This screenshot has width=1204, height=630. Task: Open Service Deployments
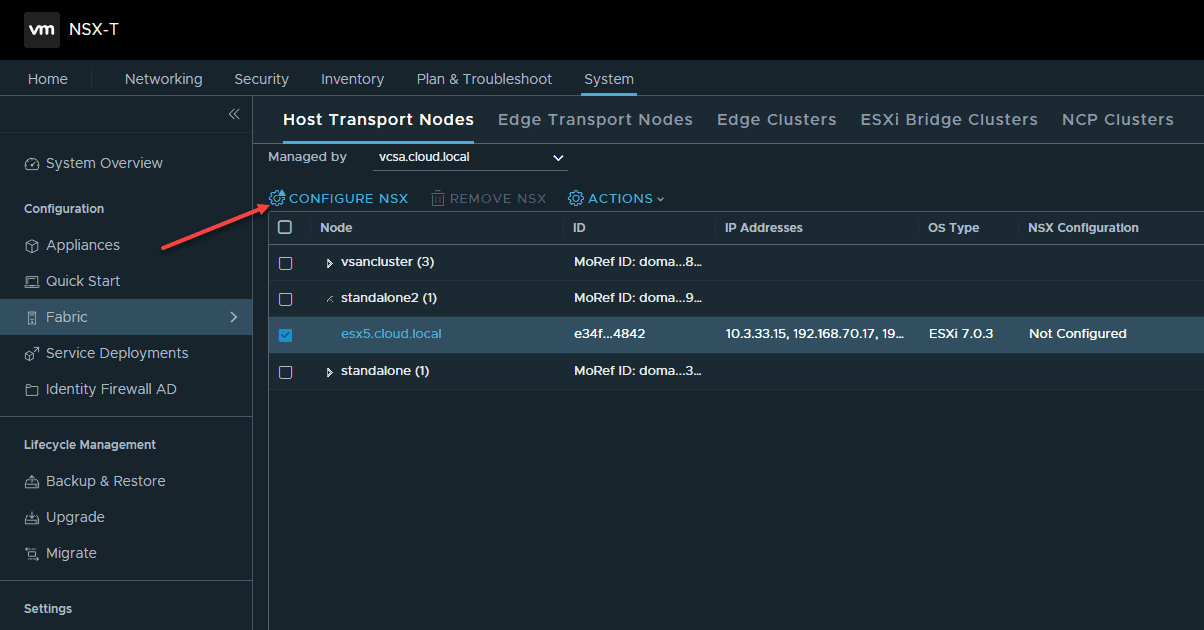(x=115, y=352)
